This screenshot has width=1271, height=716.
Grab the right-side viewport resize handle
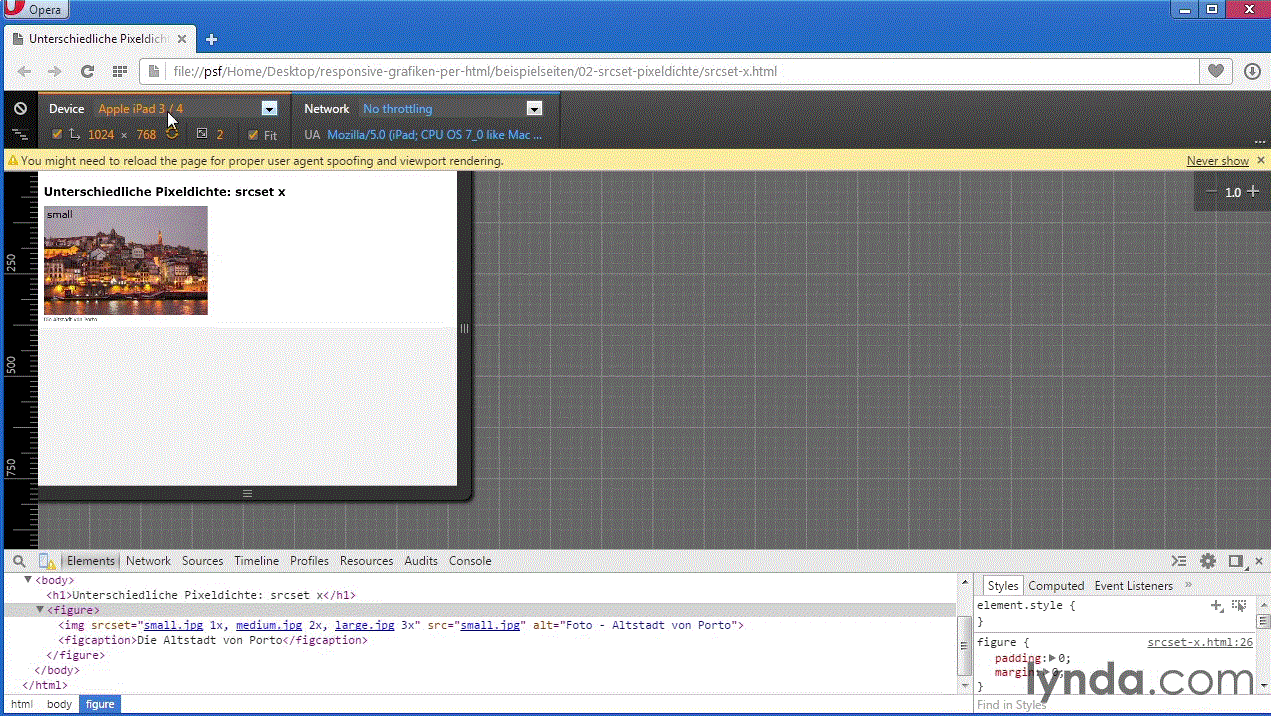coord(464,328)
